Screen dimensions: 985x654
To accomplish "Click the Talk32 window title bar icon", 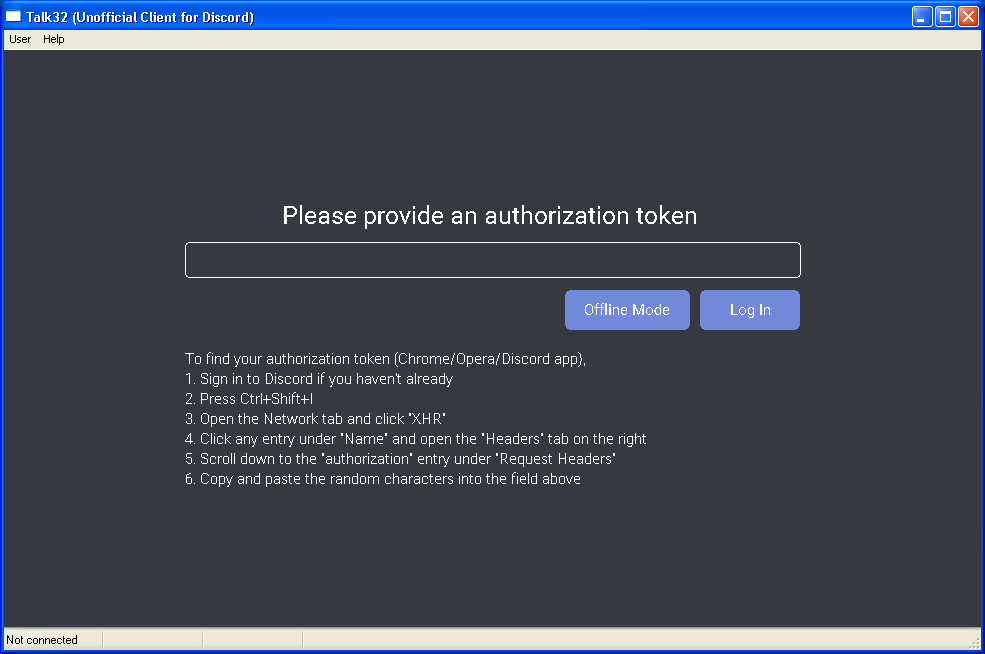I will [13, 17].
